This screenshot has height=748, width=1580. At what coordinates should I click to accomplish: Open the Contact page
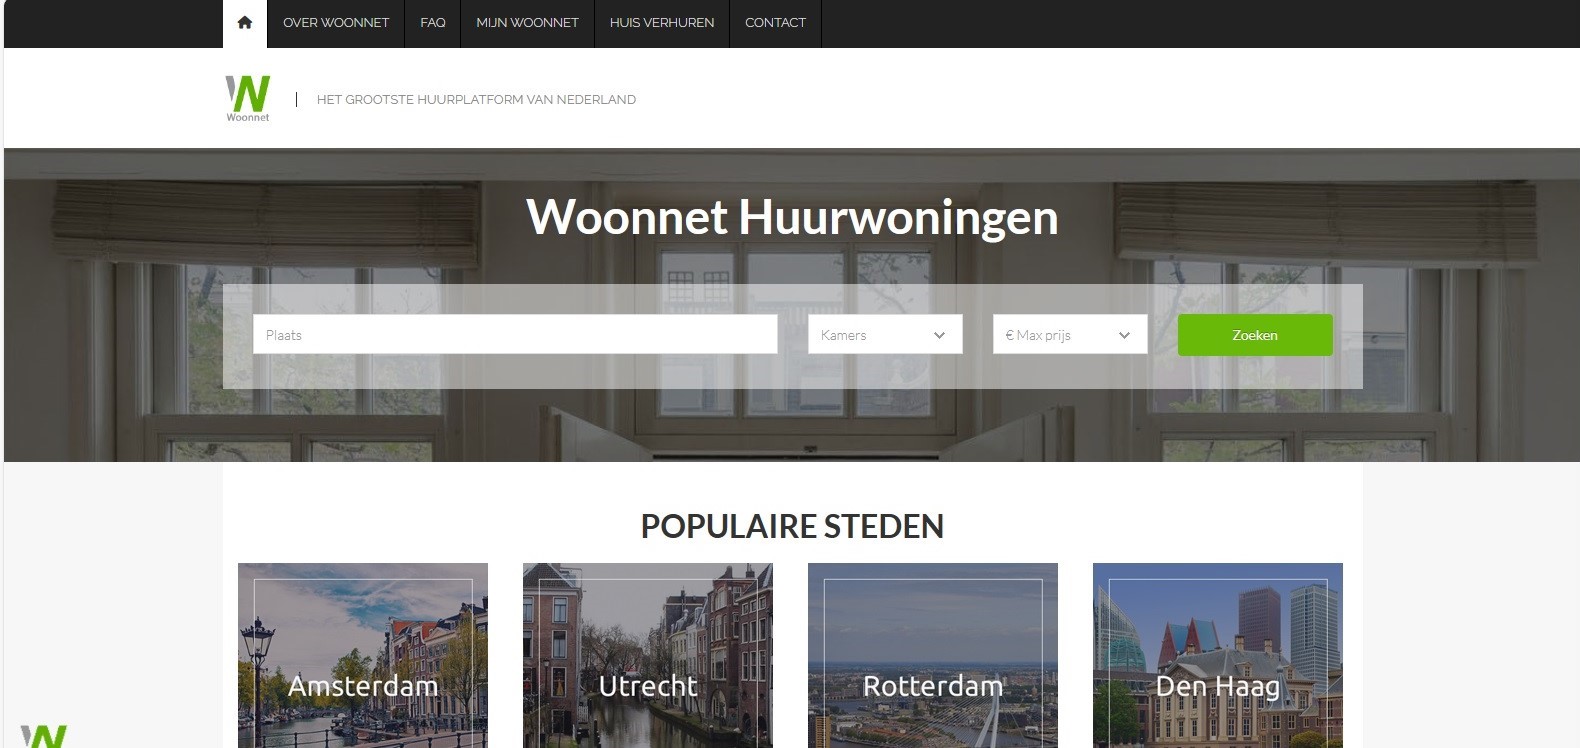775,23
